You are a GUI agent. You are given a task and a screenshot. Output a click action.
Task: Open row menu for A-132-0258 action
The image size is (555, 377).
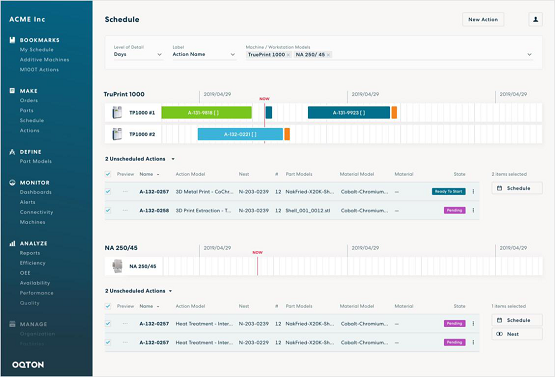pos(473,210)
